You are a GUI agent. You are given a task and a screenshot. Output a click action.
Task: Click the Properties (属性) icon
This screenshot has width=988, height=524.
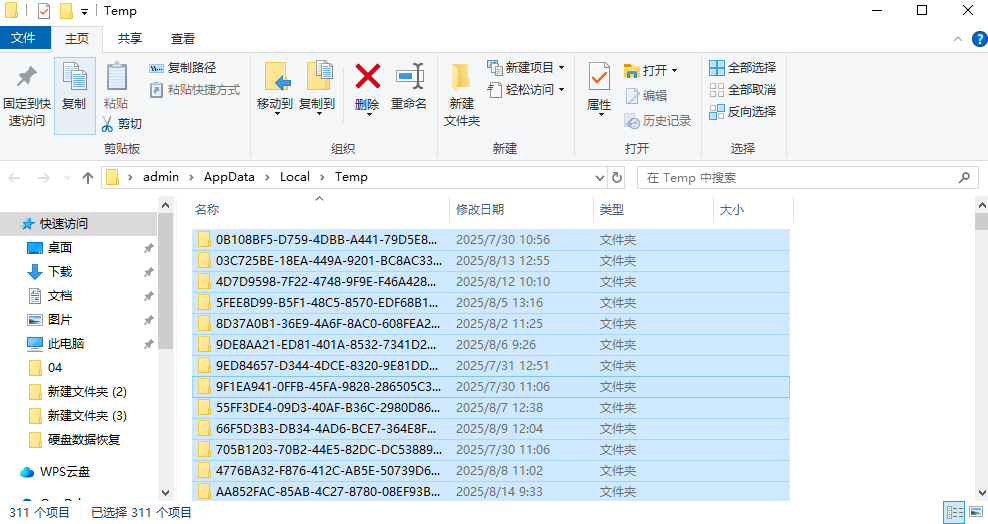599,78
